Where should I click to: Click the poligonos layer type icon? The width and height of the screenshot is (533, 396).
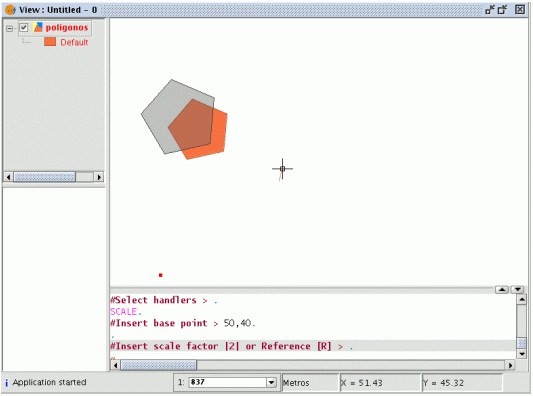[38, 28]
